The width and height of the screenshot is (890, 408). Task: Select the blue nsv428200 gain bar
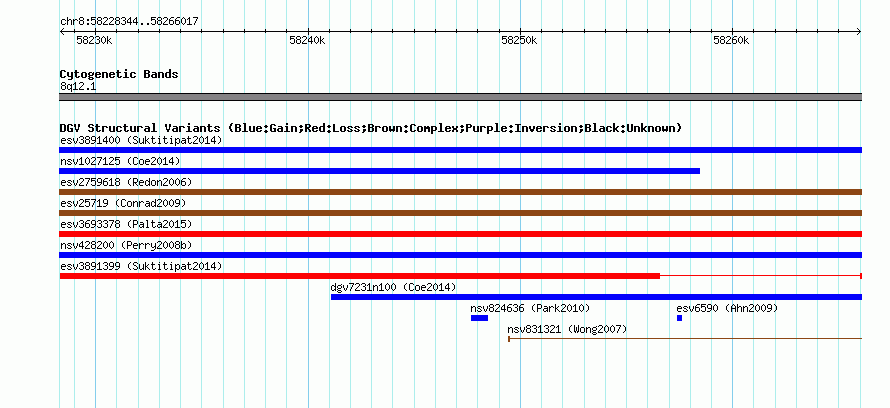pos(460,255)
